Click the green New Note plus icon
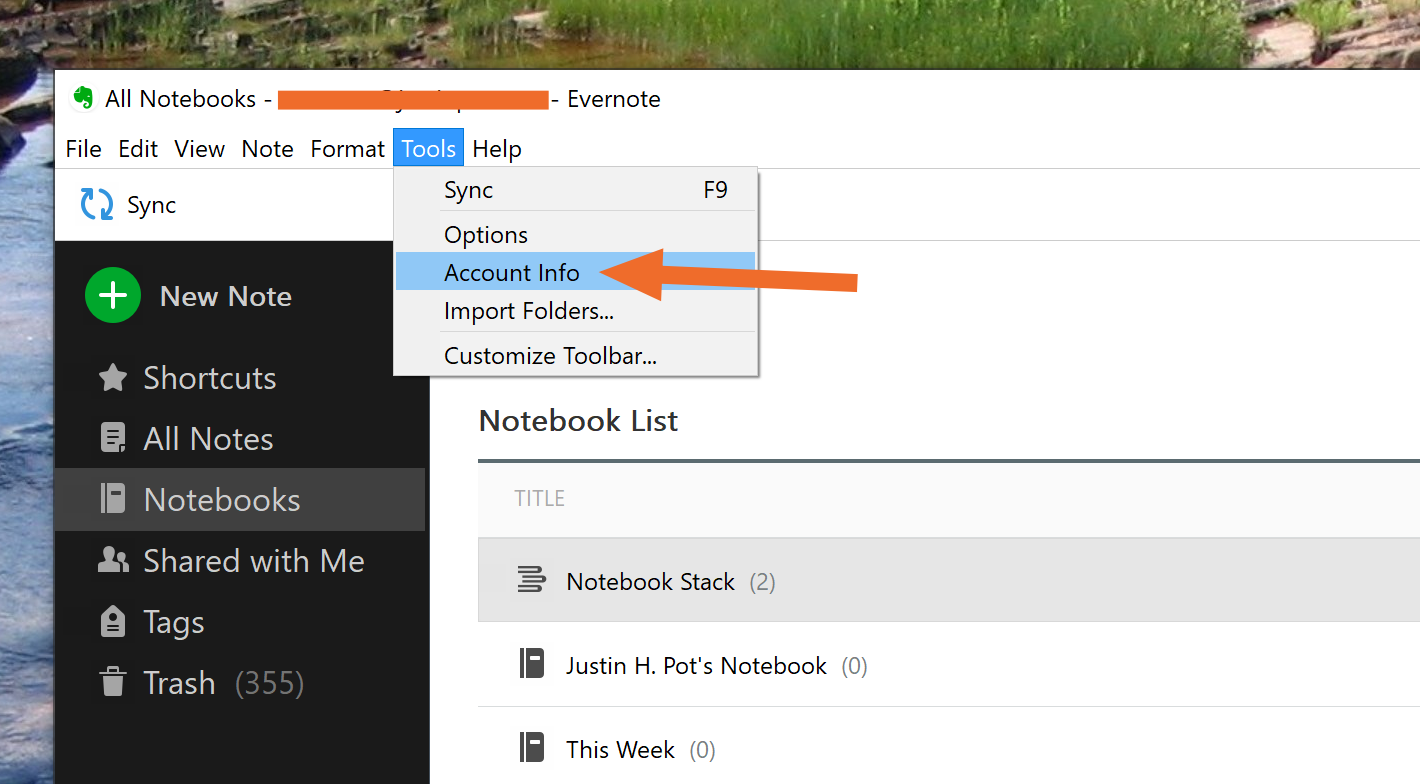 [113, 296]
